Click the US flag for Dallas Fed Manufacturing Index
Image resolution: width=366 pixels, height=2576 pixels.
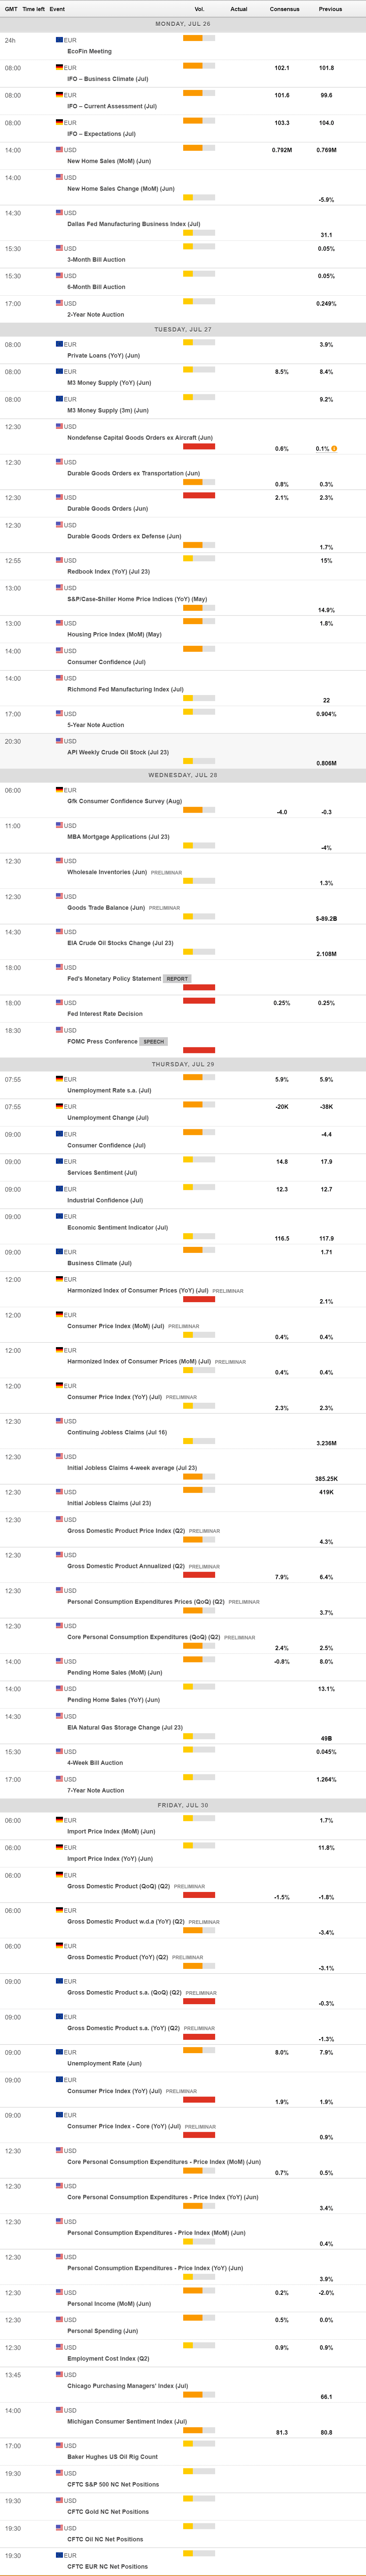click(x=59, y=213)
